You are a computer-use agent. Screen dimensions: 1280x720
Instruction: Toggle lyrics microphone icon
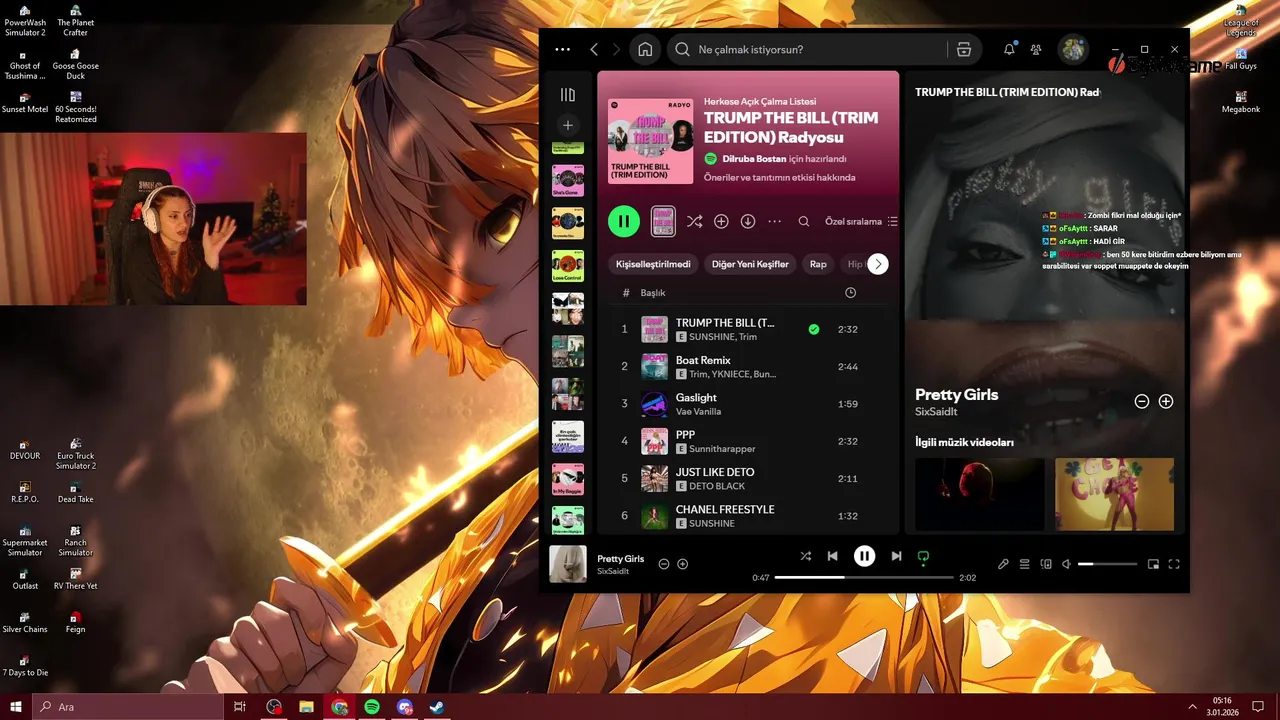pyautogui.click(x=1003, y=564)
